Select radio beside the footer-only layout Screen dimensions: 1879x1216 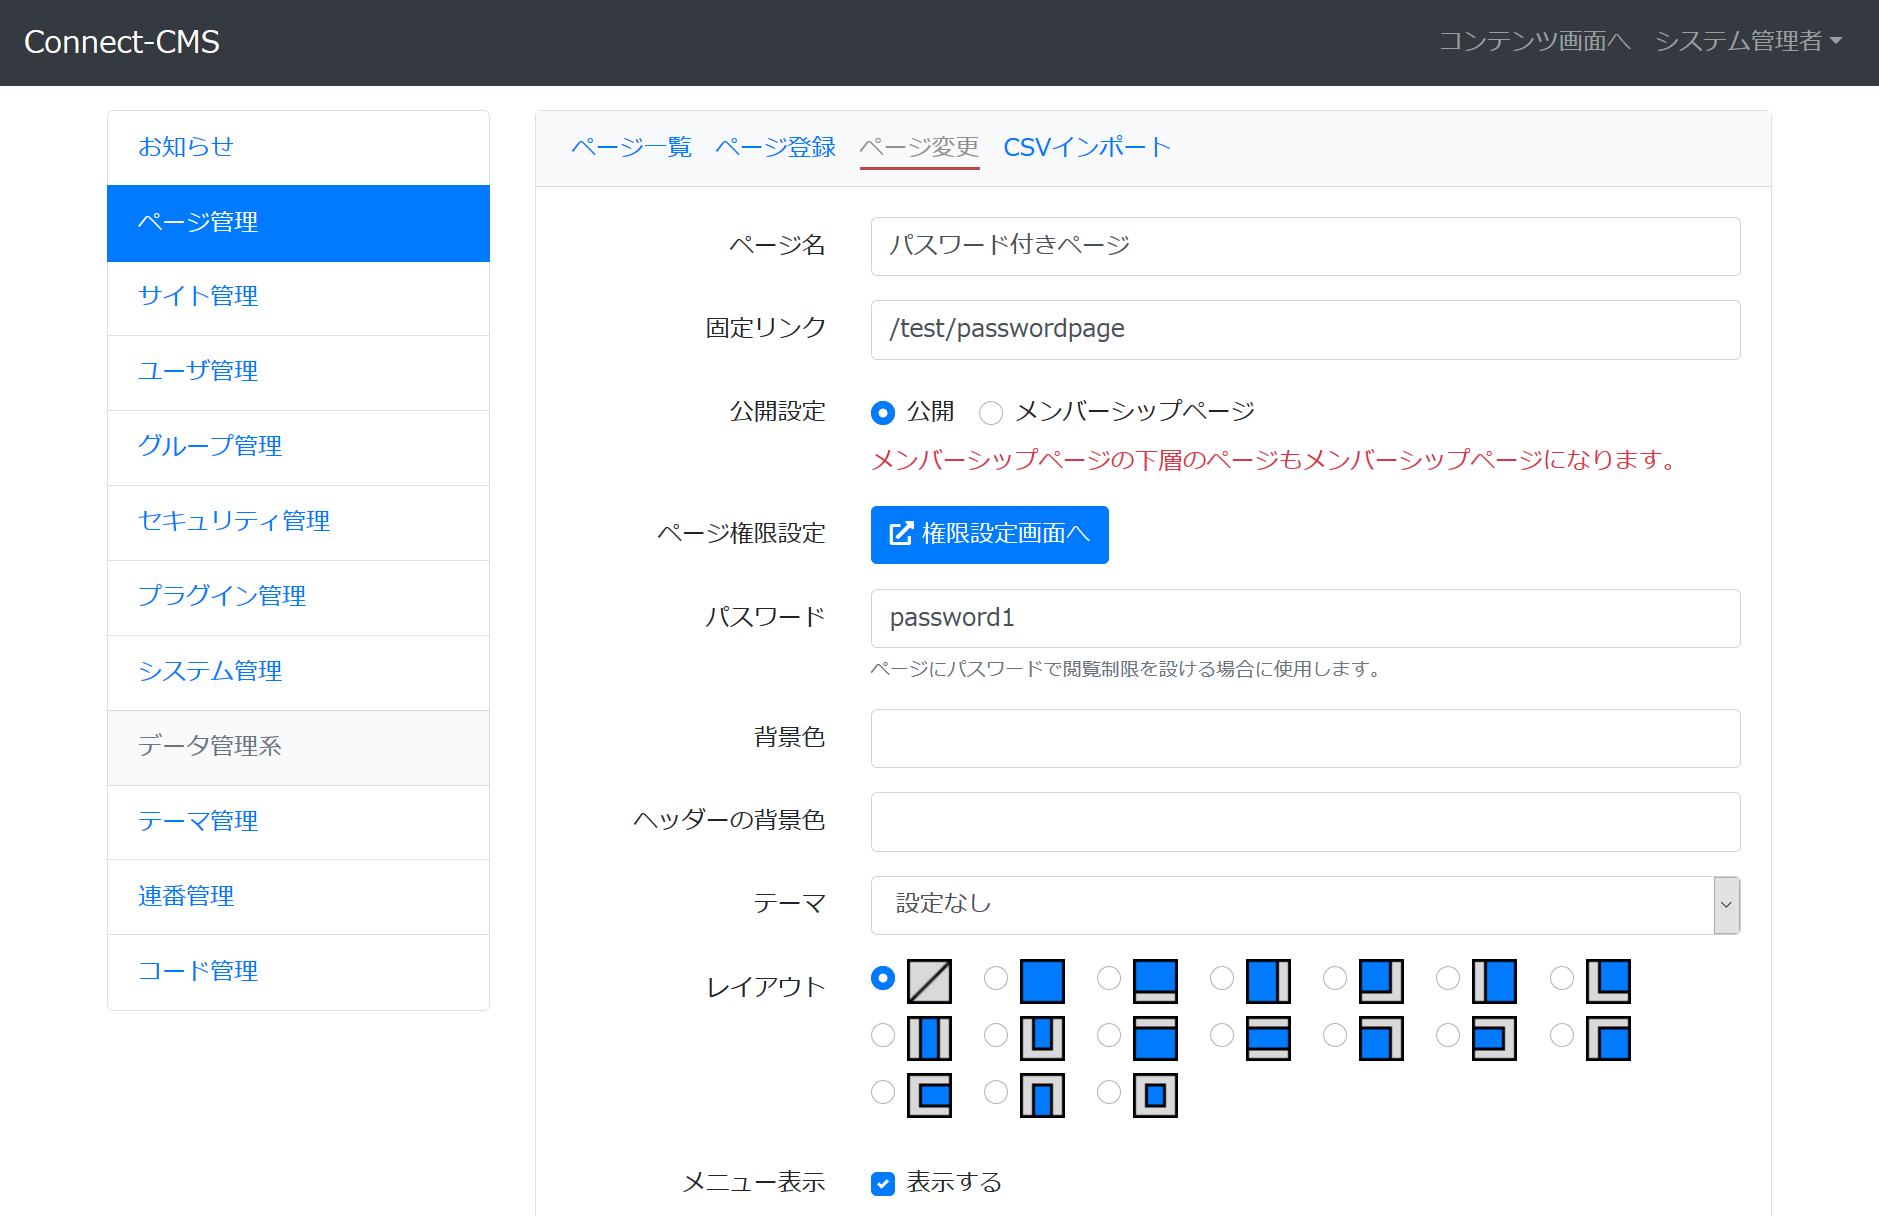1109,978
